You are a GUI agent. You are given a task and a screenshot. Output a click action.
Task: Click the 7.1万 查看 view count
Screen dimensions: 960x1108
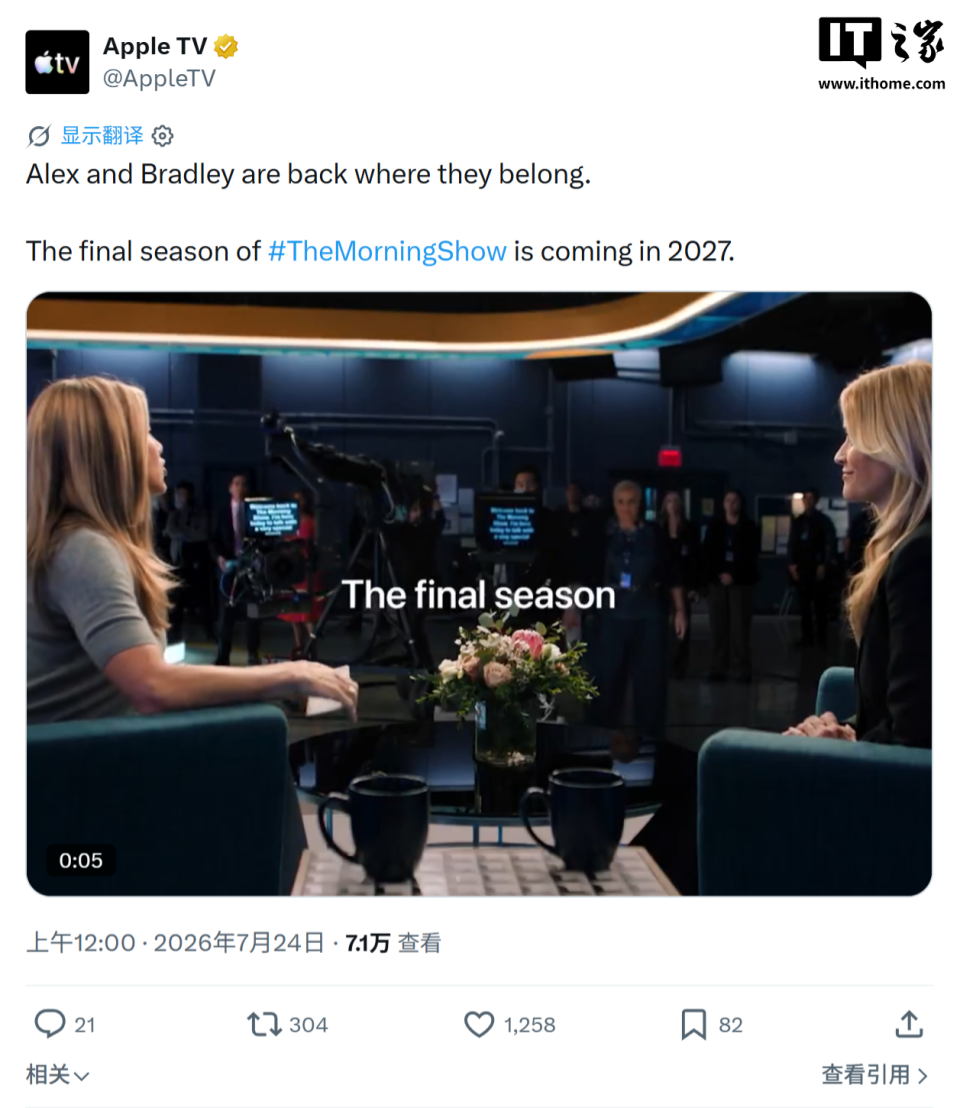pos(393,943)
